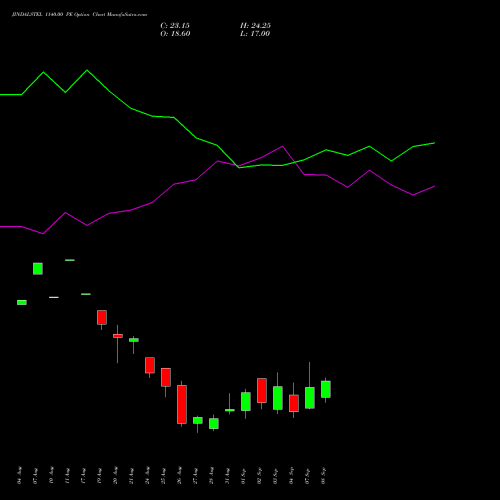Viewport: 500px width, 500px height.
Task: Click the red candle for 25 Aug
Action: [x=166, y=377]
